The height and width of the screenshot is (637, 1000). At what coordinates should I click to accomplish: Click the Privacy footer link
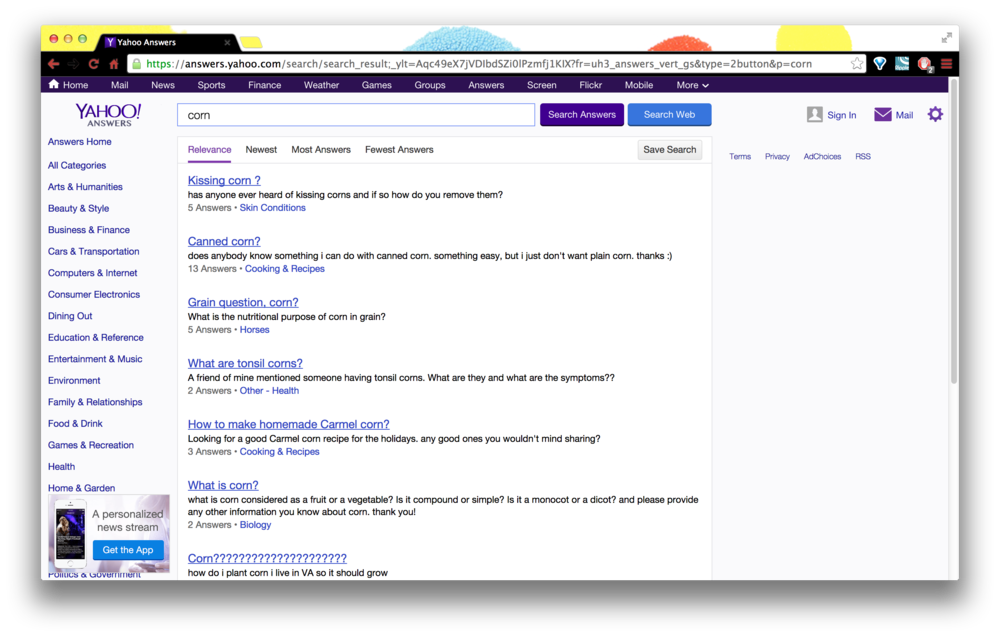(x=777, y=156)
